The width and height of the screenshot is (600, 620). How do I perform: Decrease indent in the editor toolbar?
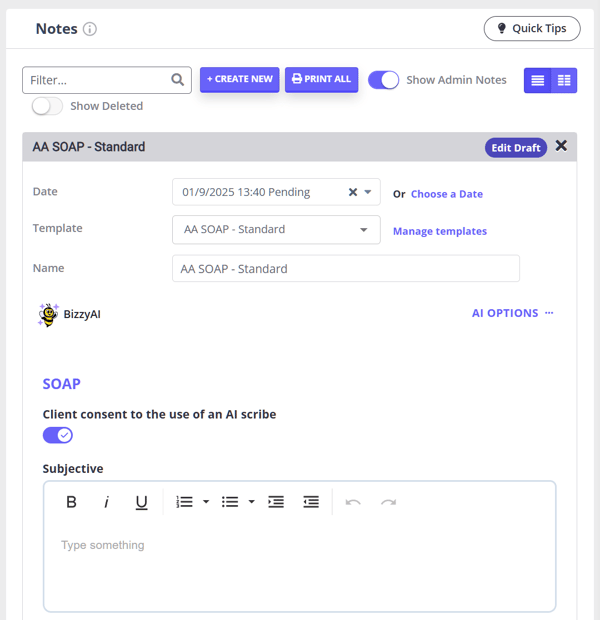pos(311,502)
